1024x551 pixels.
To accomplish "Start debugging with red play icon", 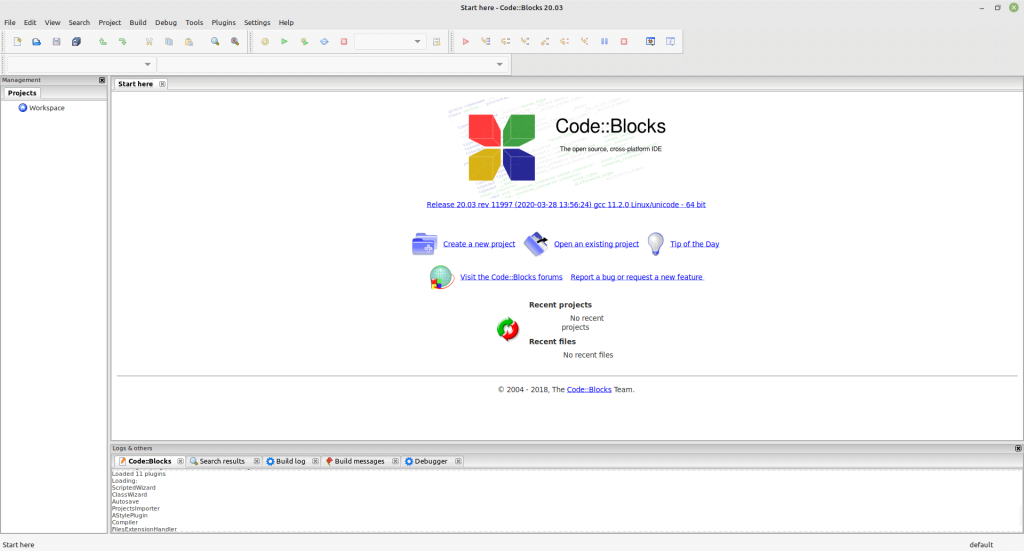I will click(466, 41).
